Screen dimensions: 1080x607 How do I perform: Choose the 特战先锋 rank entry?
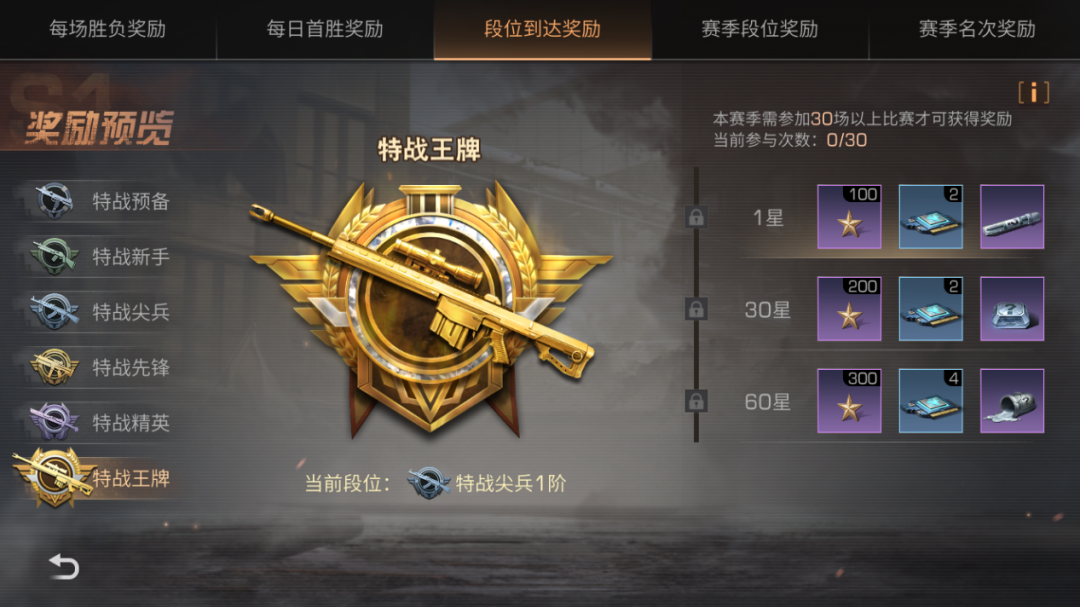[x=100, y=367]
